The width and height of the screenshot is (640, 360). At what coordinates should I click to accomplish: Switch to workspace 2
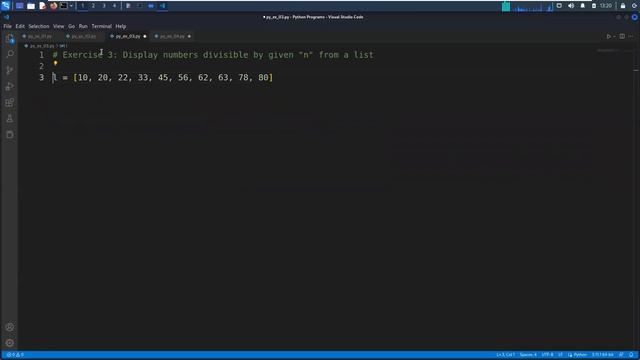pos(93,6)
